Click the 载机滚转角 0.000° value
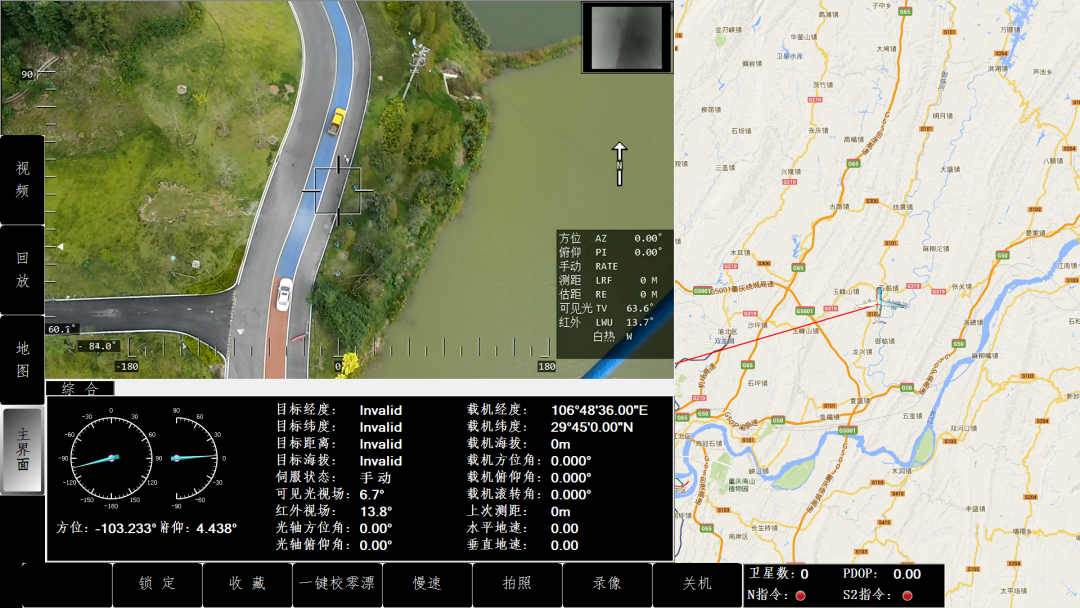Viewport: 1080px width, 608px height. coord(571,494)
